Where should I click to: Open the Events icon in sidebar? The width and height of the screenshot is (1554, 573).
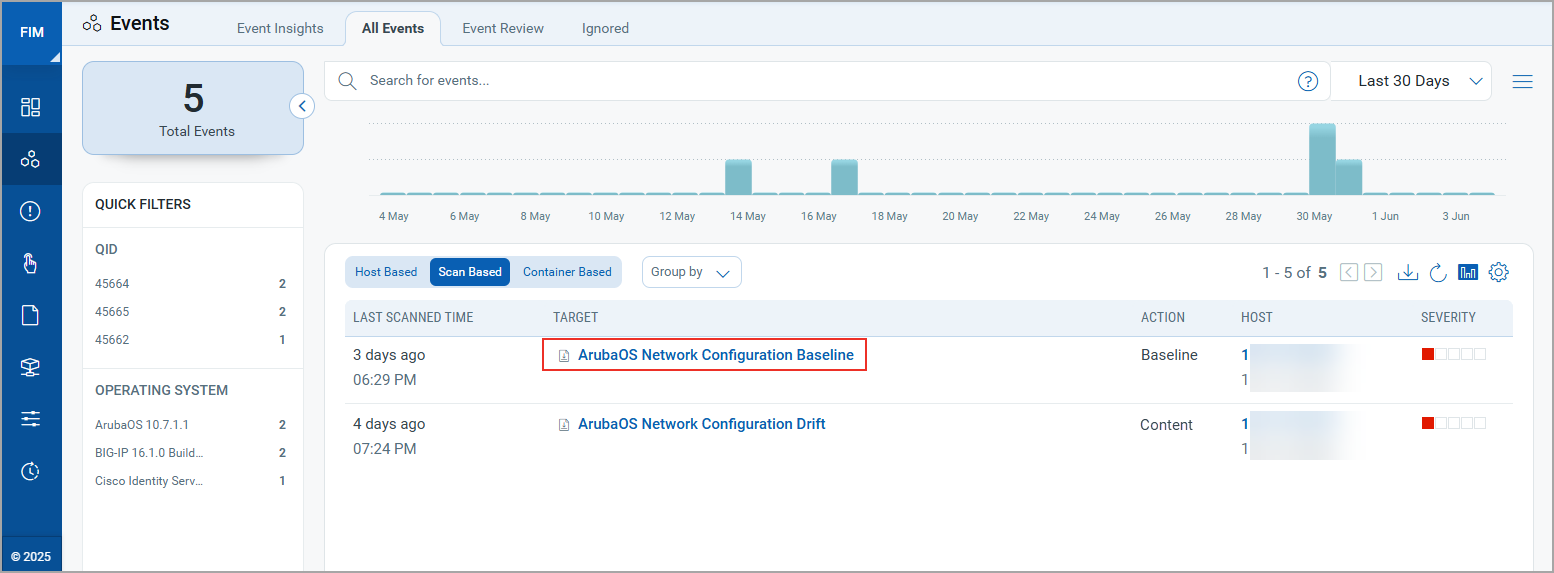pos(30,159)
